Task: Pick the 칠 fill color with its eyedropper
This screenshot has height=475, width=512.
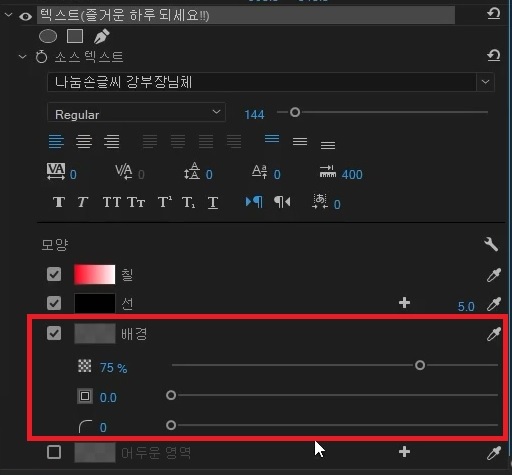Action: pos(494,275)
